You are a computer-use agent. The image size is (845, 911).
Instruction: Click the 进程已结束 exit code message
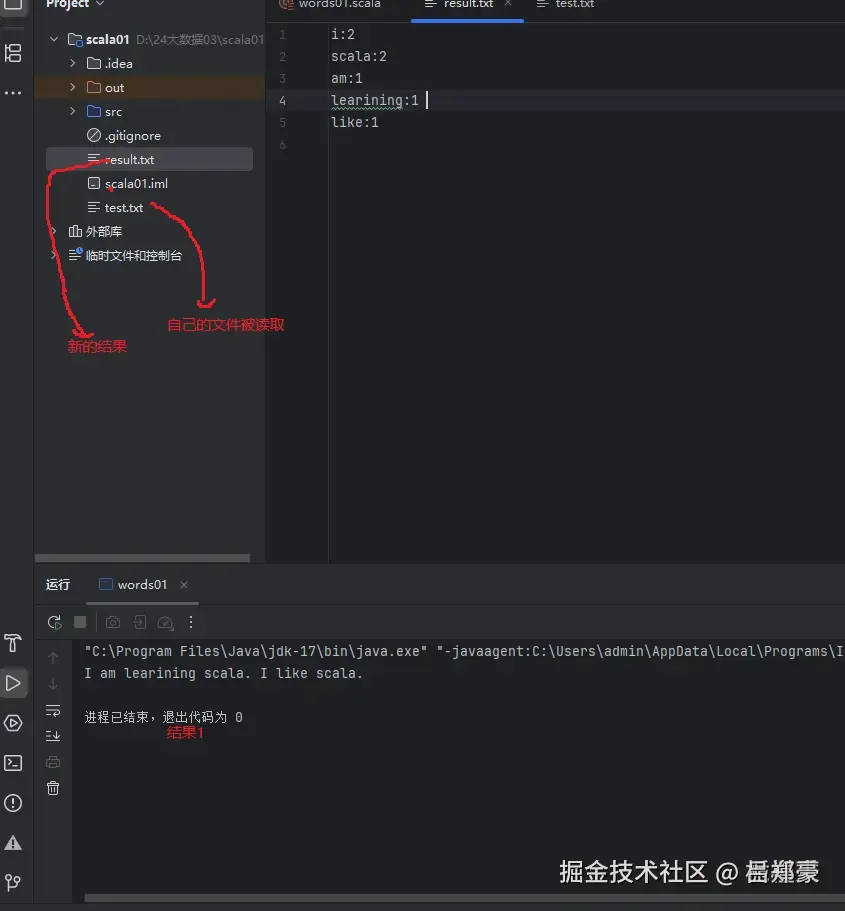click(x=163, y=717)
